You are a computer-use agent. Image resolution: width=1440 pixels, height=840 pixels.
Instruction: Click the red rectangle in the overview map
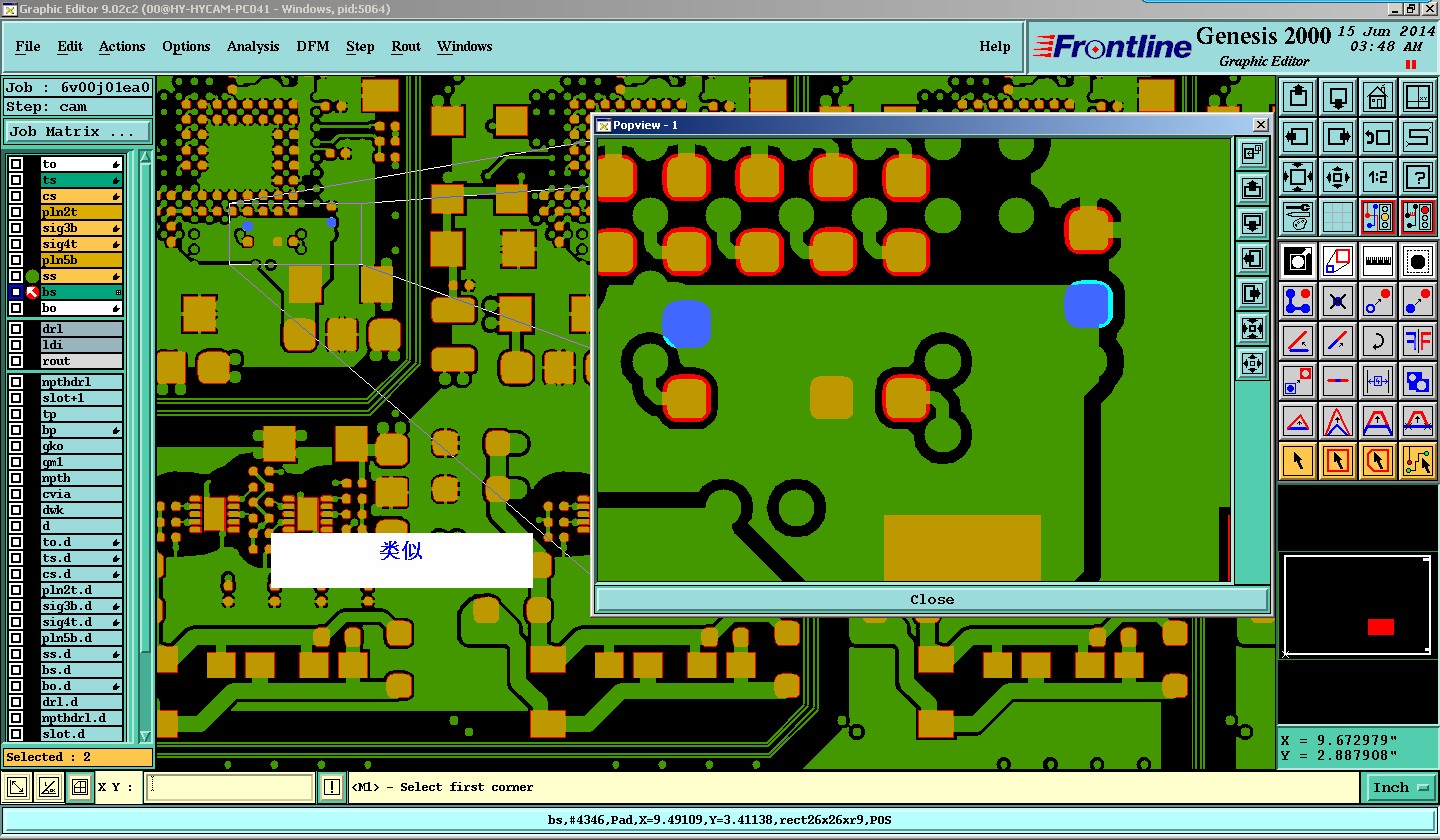(x=1381, y=627)
